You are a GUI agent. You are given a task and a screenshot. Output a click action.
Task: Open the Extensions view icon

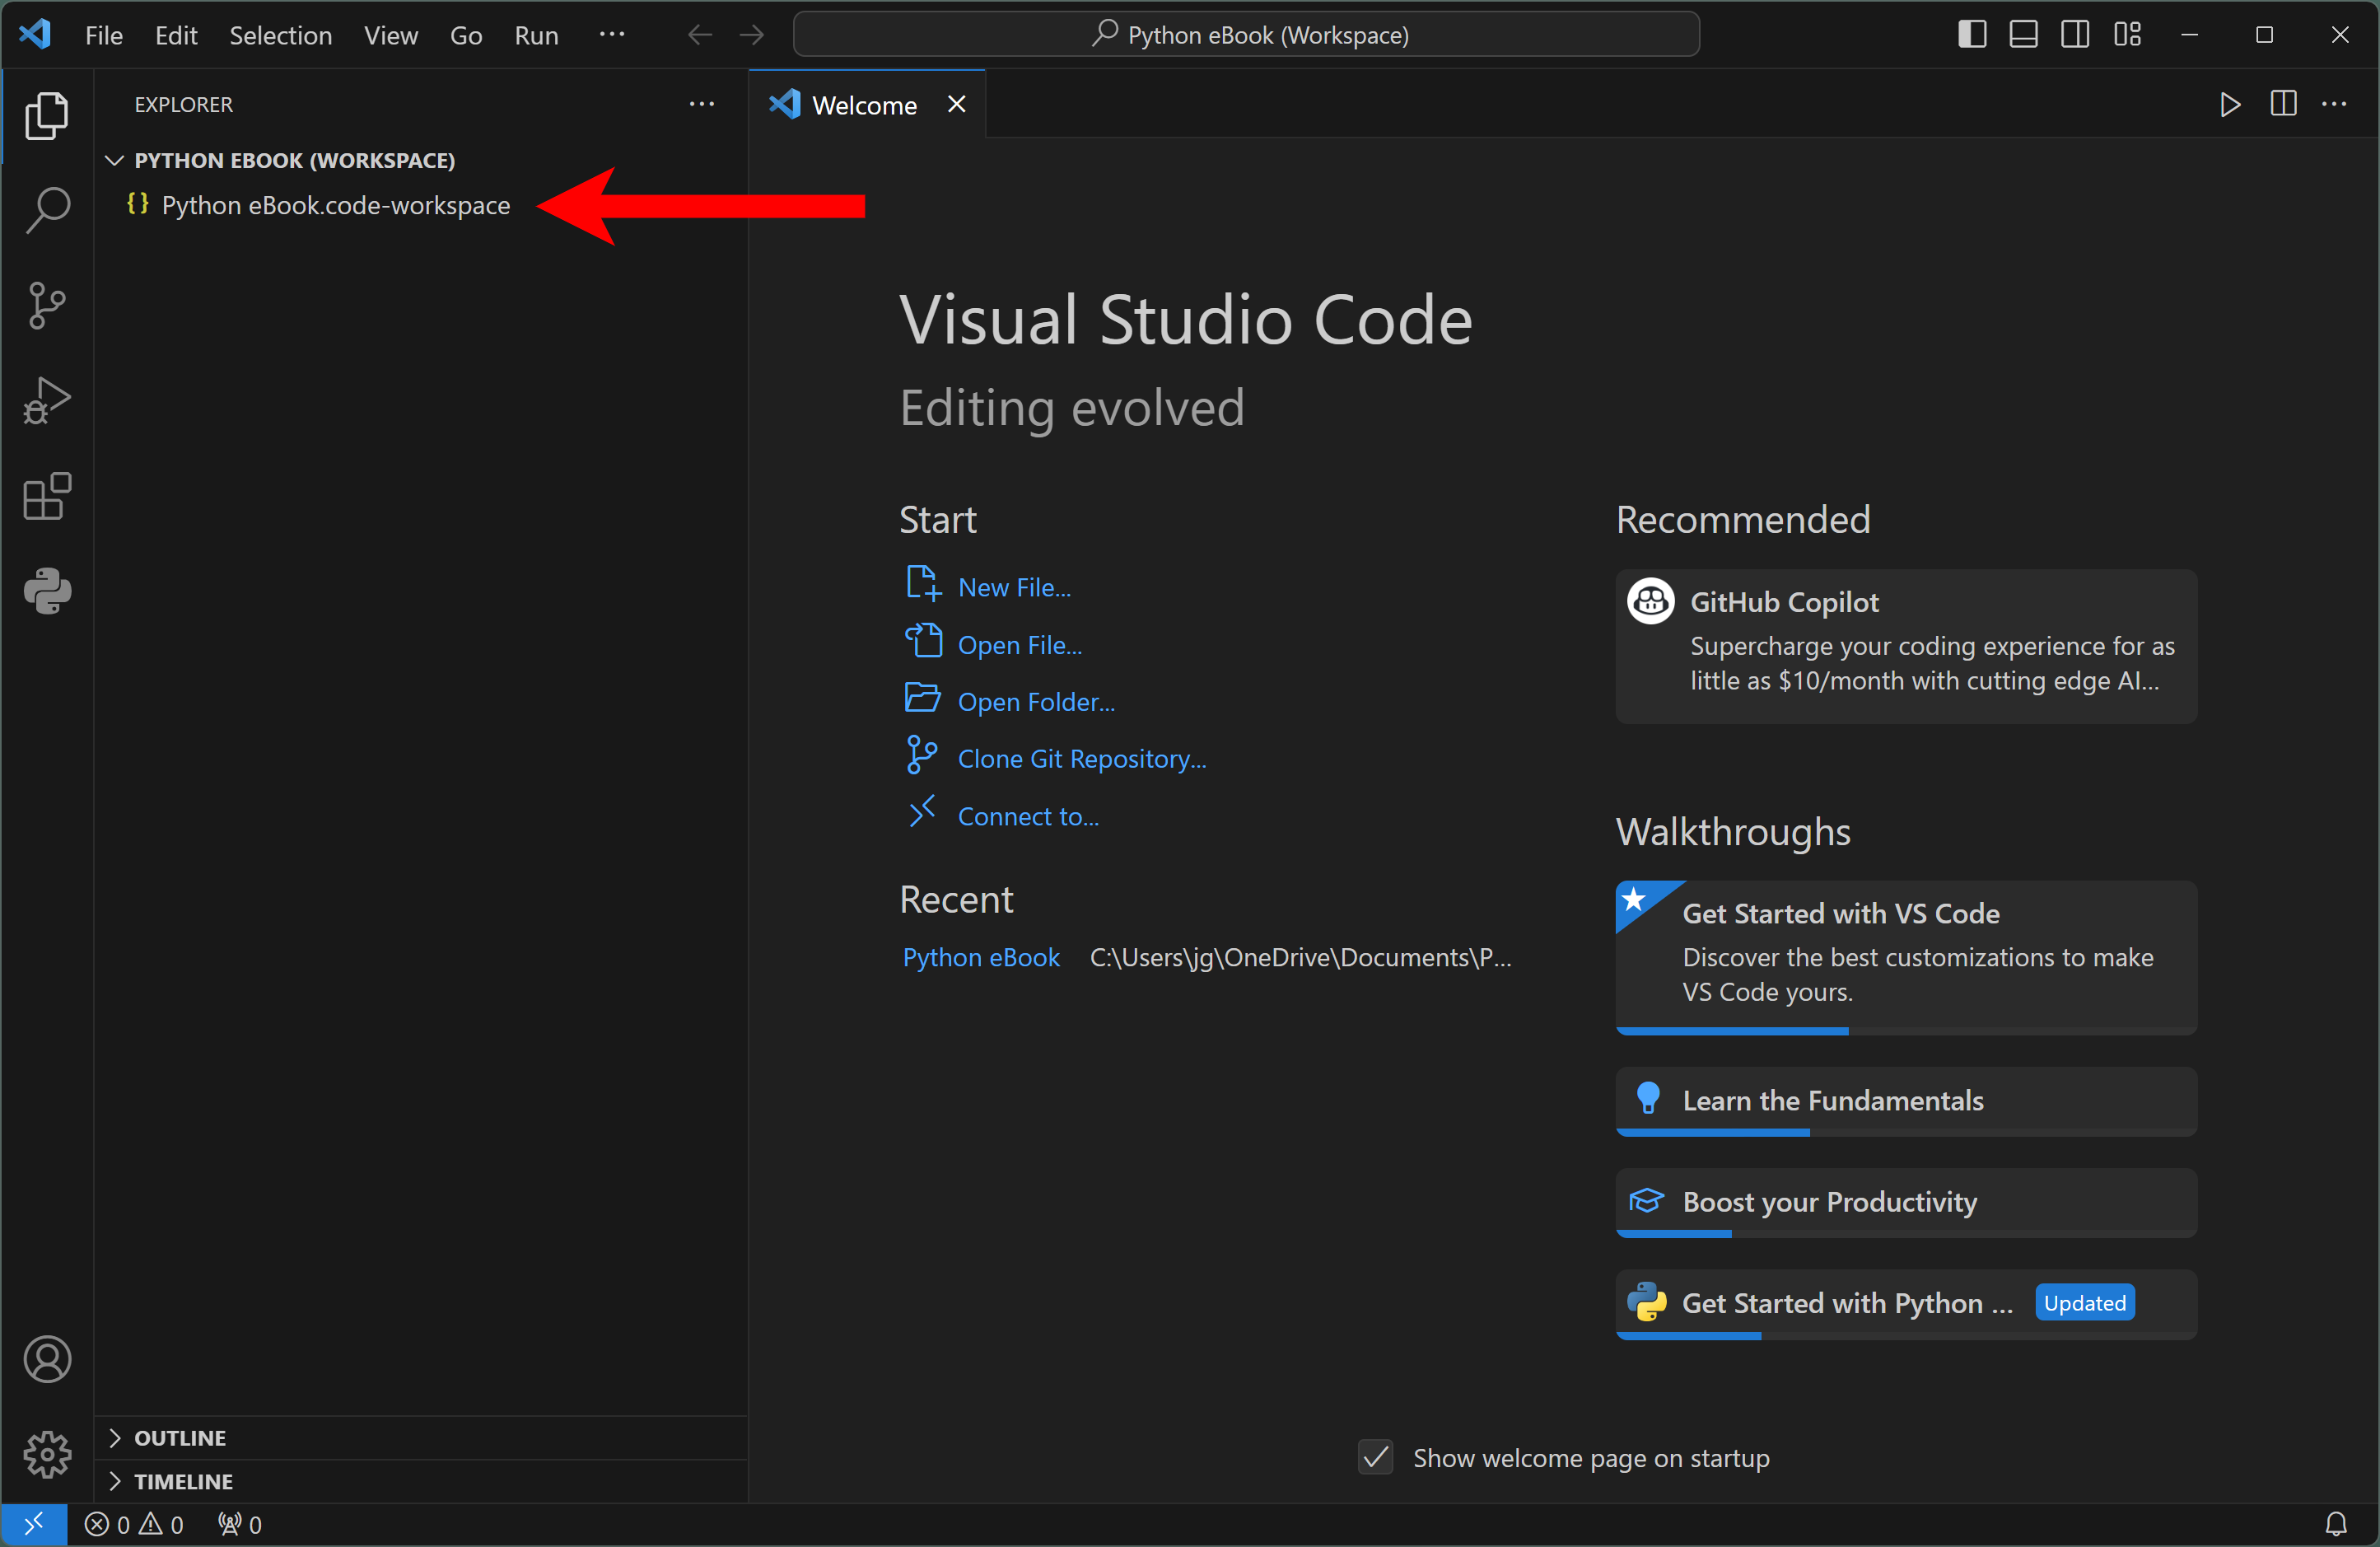click(47, 496)
